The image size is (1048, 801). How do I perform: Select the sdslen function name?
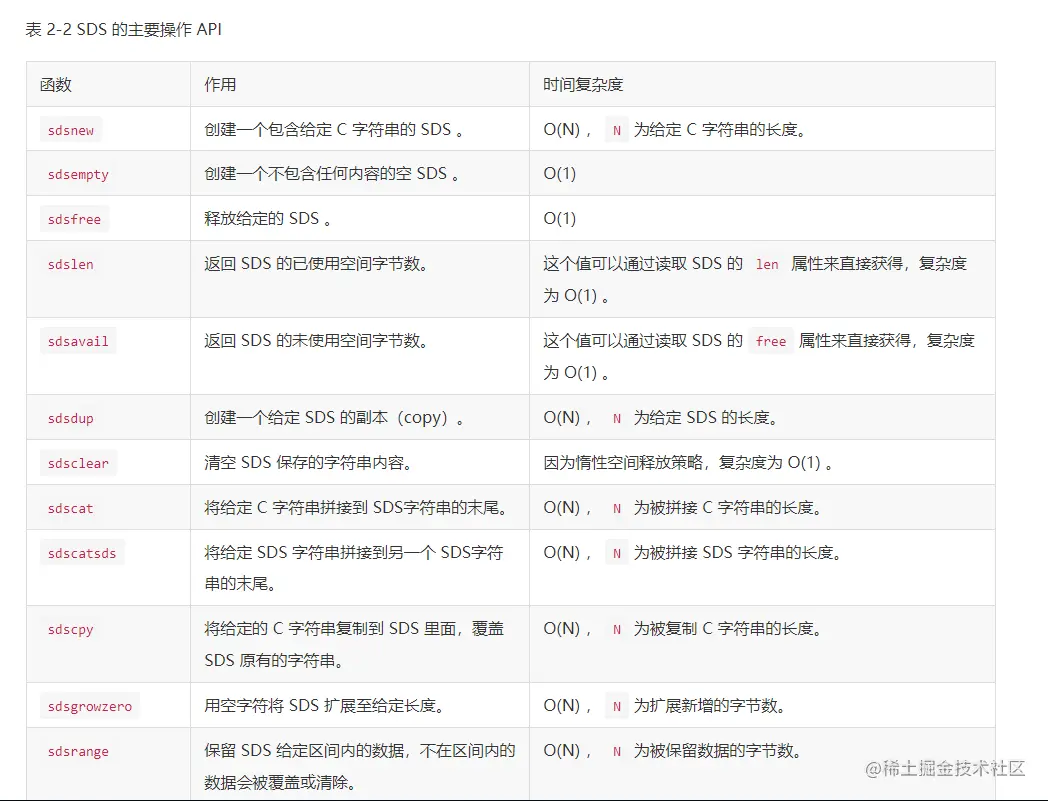(71, 265)
